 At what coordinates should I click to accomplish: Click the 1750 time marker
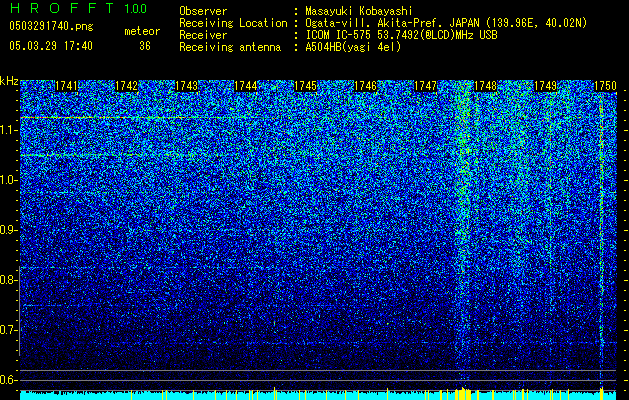(x=605, y=86)
